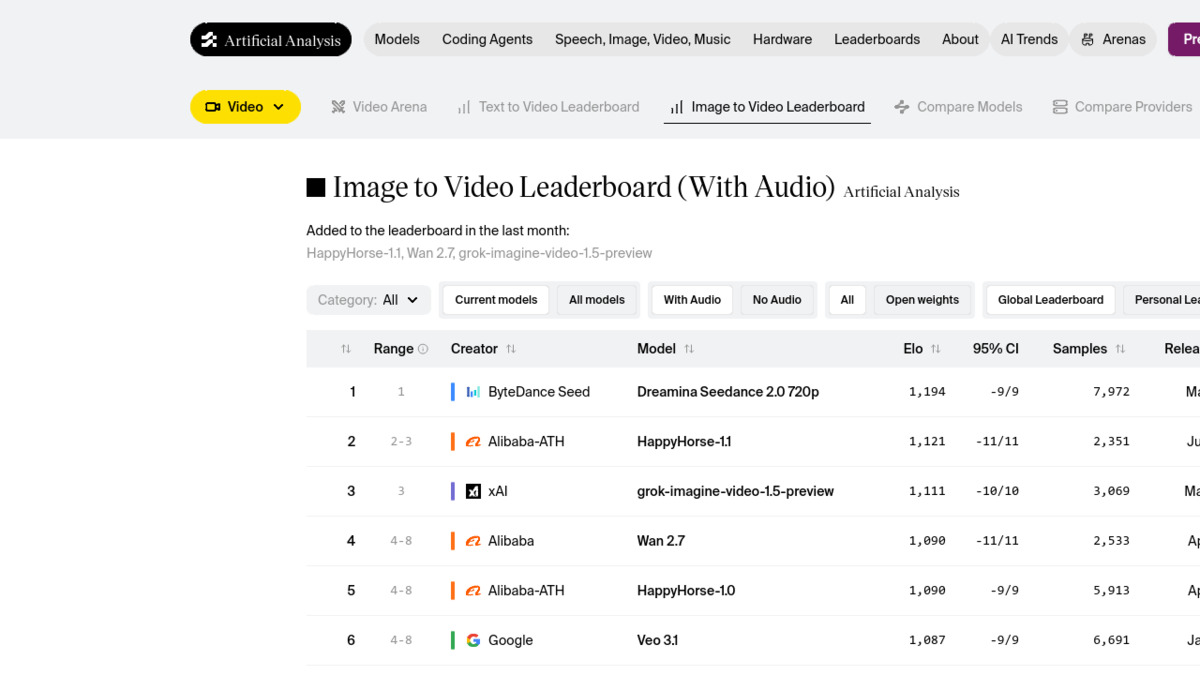
Task: Select the All models filter
Action: point(597,300)
